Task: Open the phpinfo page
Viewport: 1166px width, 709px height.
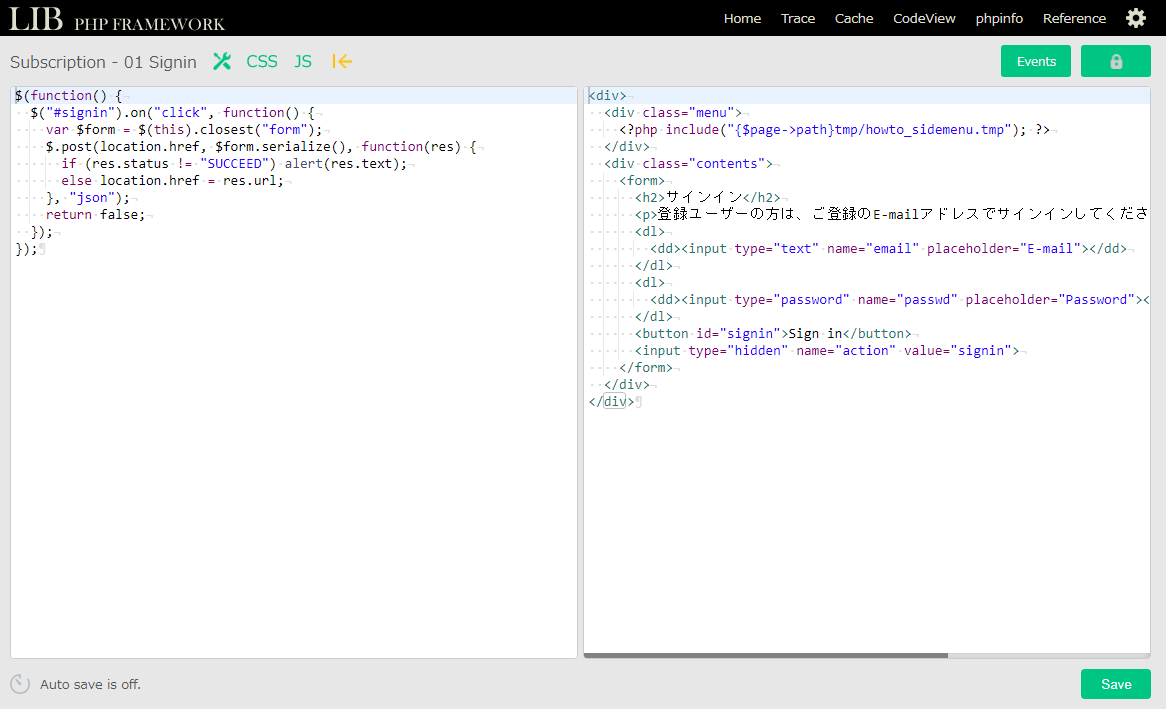Action: [x=999, y=18]
